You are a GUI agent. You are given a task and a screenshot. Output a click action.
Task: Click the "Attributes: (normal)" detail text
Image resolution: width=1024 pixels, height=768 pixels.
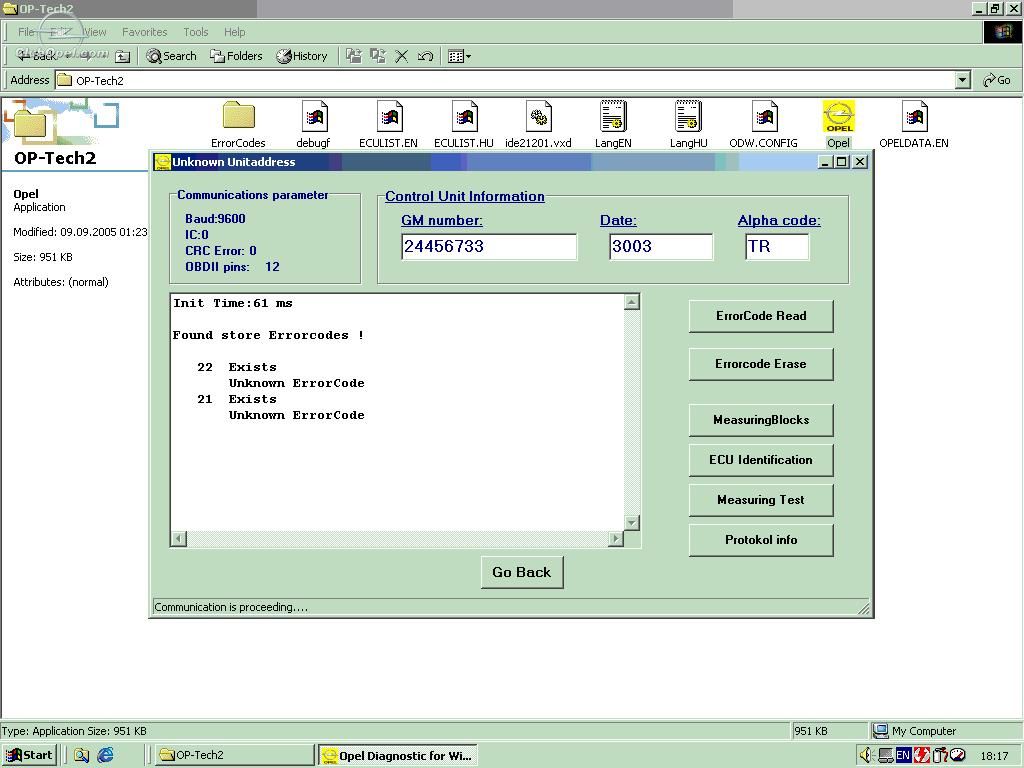61,282
